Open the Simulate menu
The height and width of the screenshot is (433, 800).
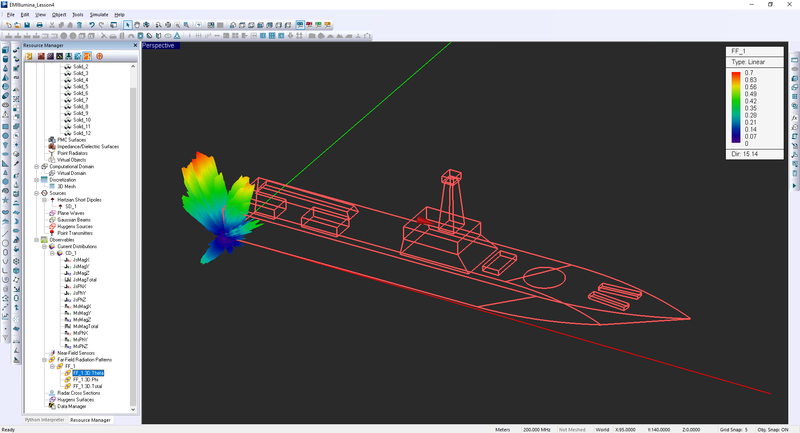point(98,15)
